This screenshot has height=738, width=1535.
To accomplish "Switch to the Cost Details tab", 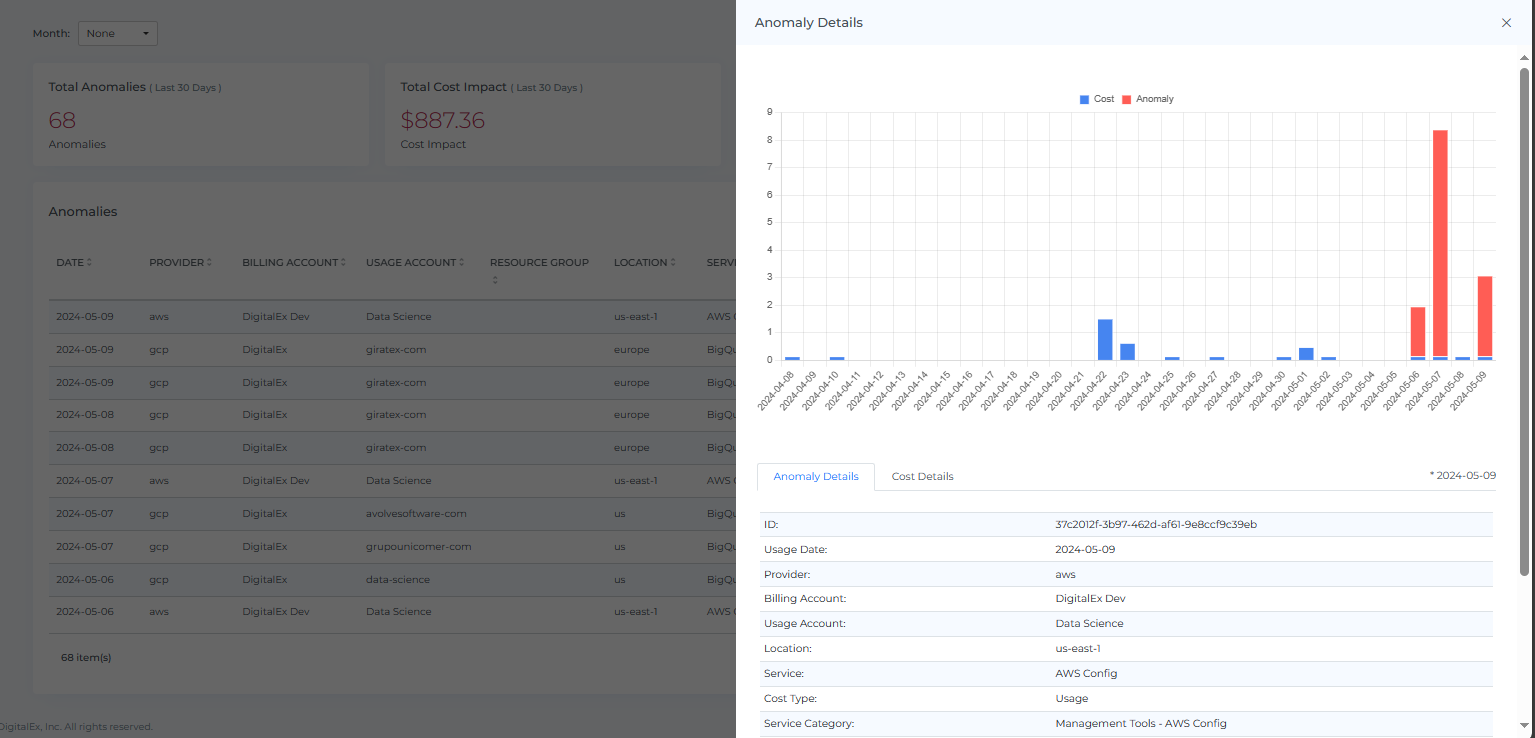I will [922, 477].
